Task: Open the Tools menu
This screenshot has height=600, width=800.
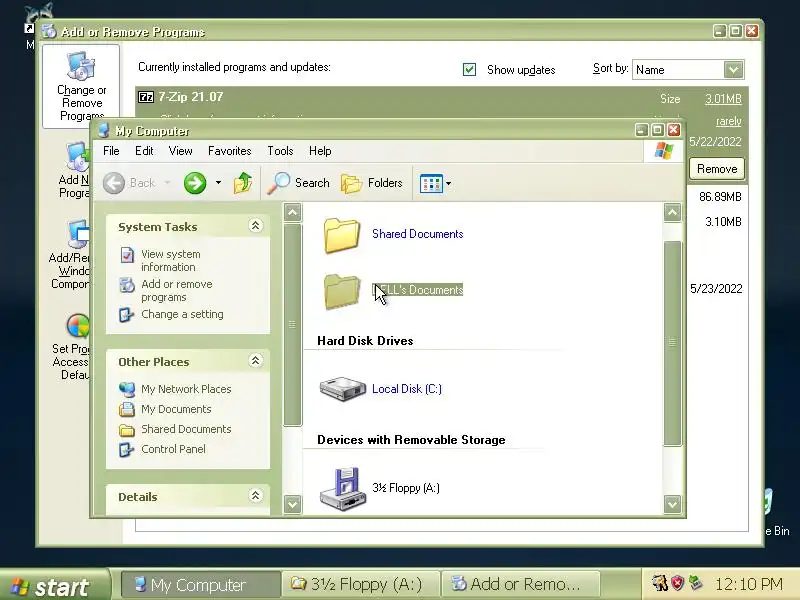Action: [x=280, y=151]
